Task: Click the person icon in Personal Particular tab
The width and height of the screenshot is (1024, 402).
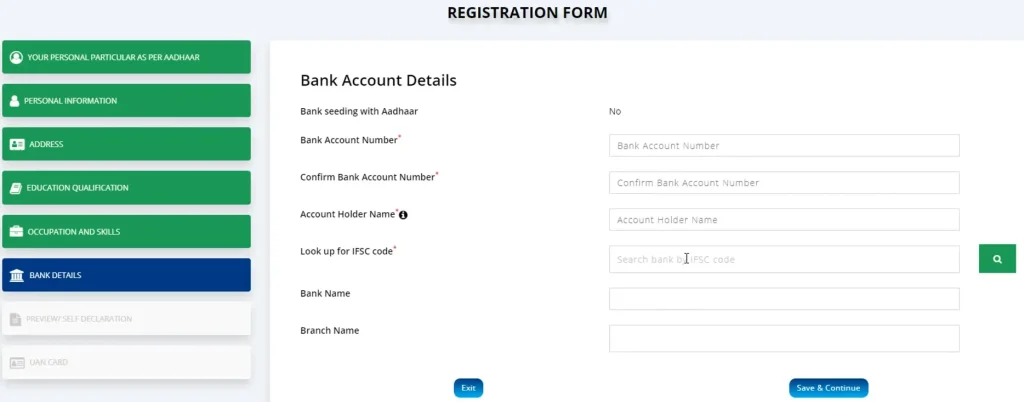Action: point(16,57)
